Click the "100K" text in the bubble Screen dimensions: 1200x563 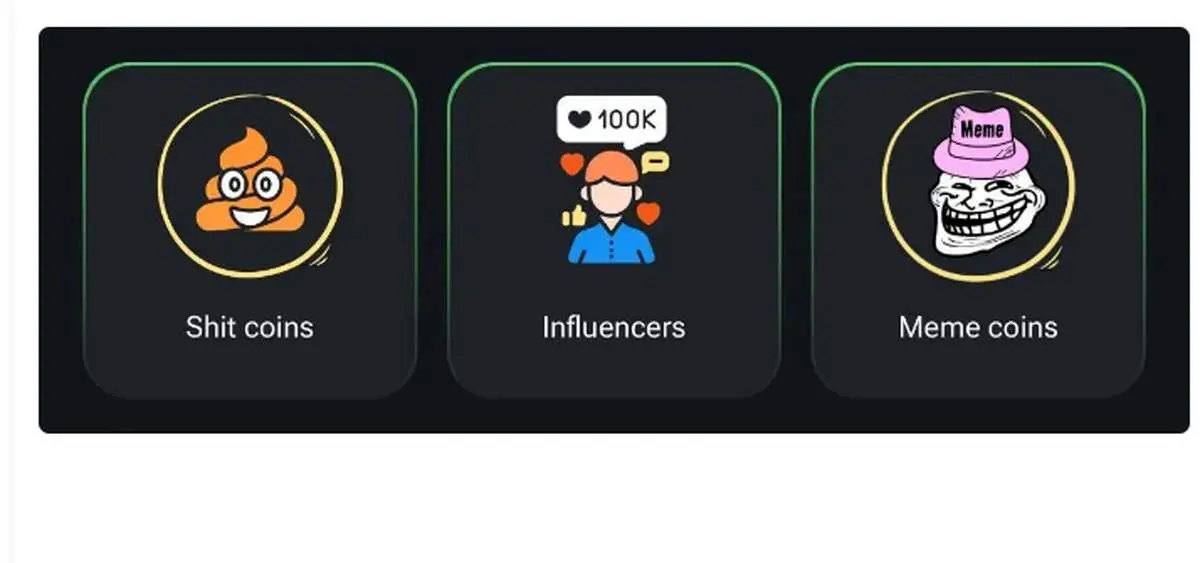(x=627, y=120)
